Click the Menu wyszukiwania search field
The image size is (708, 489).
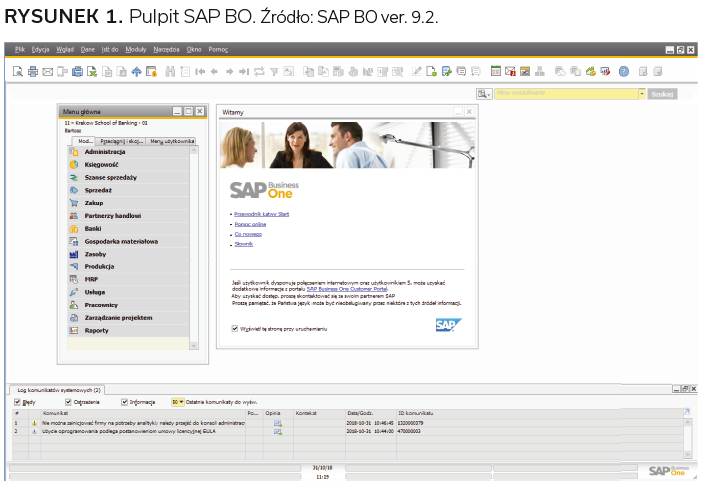pos(566,93)
